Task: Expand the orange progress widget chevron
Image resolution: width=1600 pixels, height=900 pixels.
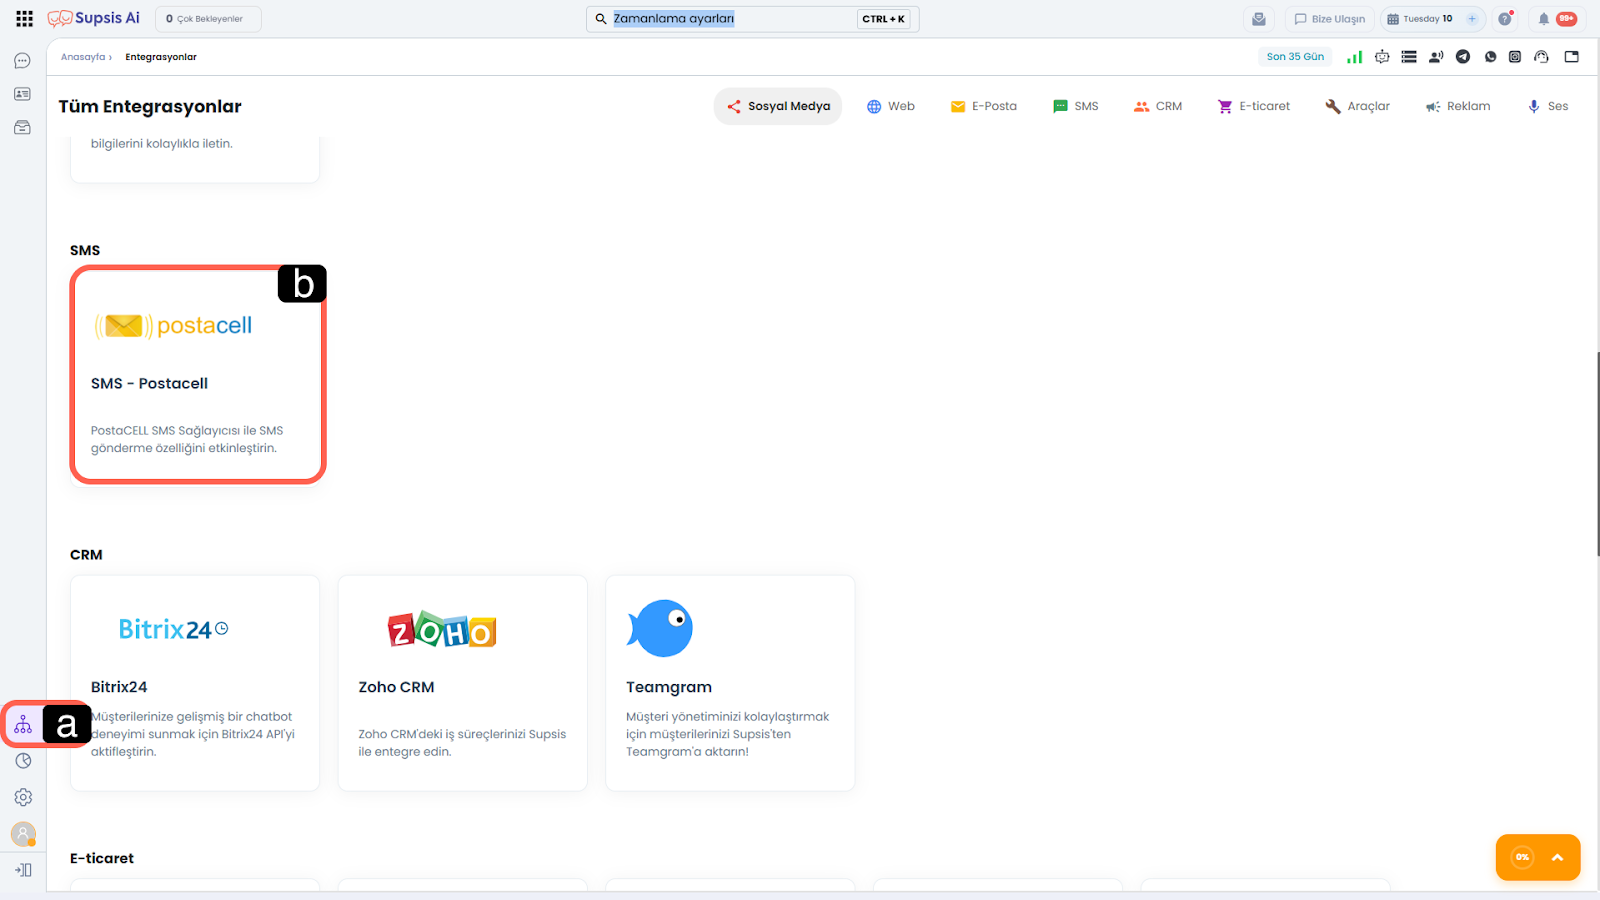Action: (x=1557, y=857)
